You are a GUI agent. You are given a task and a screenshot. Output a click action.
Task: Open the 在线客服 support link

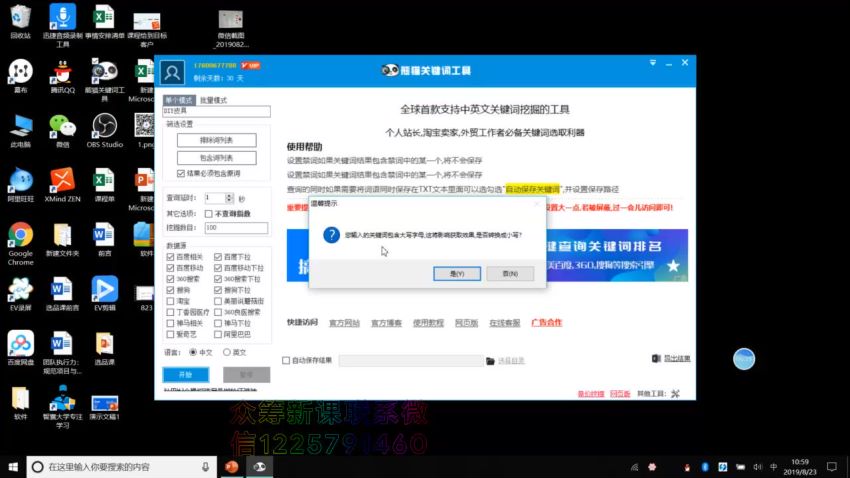(x=505, y=323)
